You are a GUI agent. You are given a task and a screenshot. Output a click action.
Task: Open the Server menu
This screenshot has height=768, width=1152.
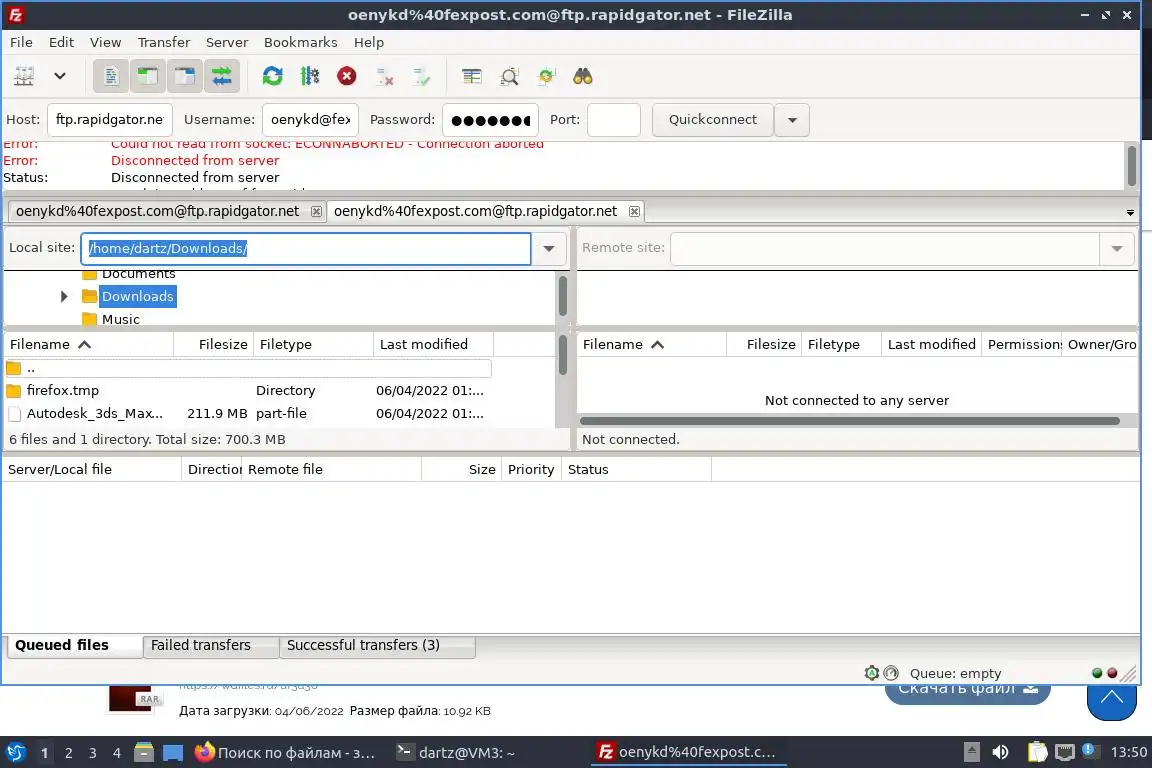point(226,42)
